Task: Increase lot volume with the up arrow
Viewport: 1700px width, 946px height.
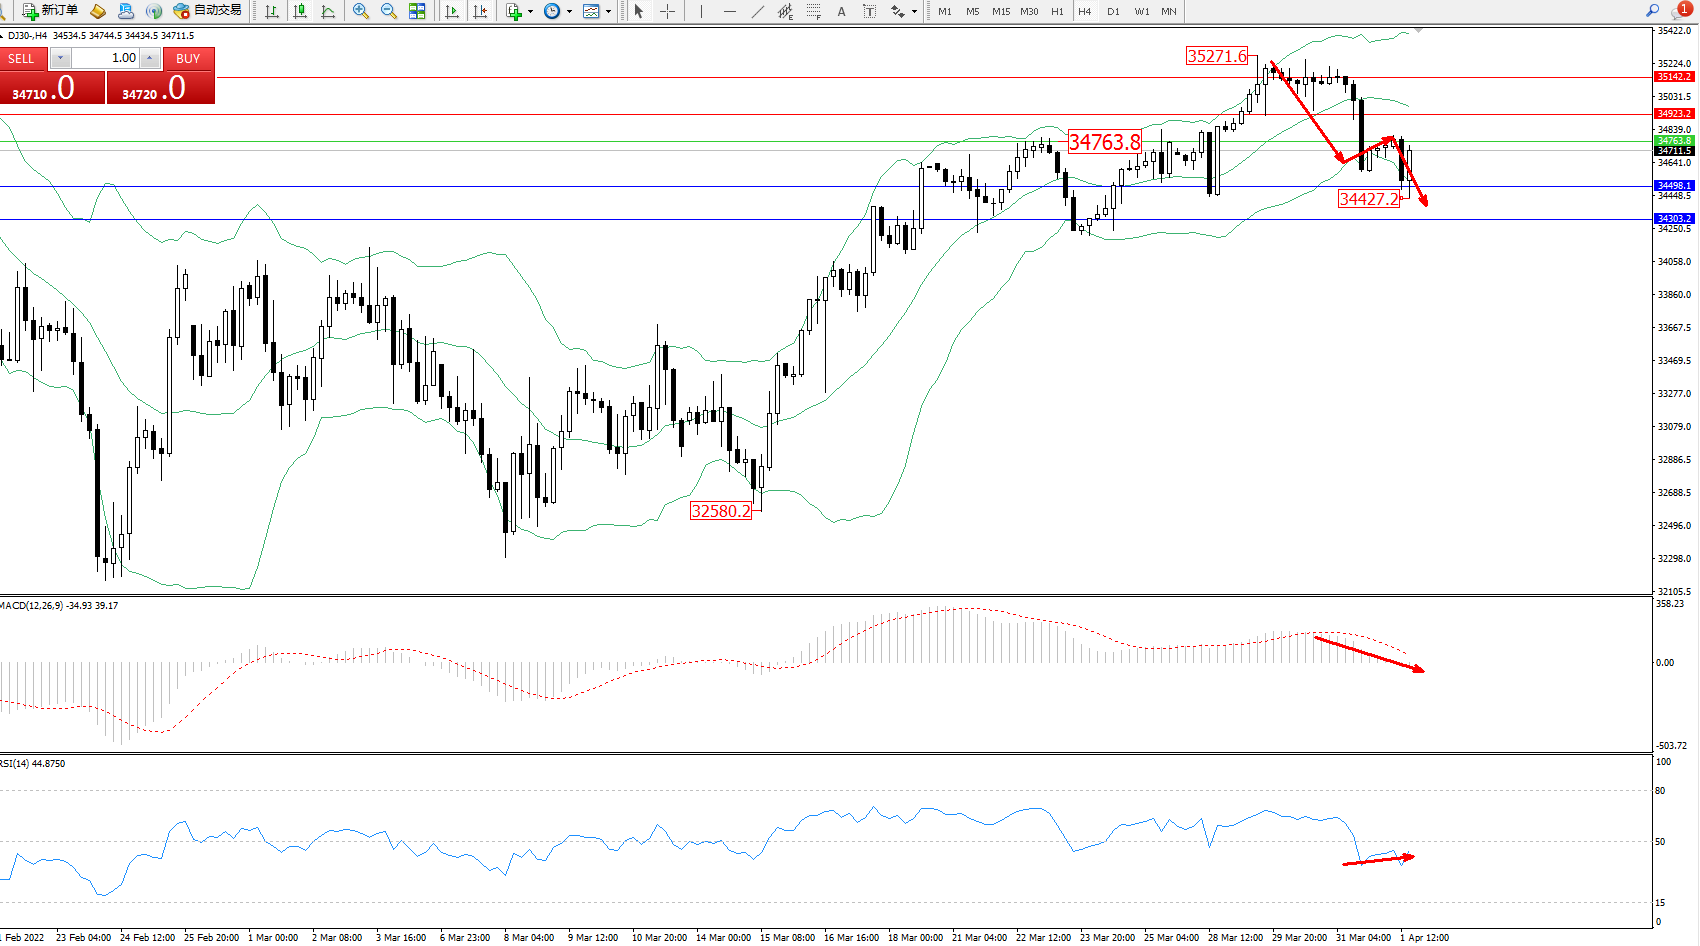Action: pos(149,58)
